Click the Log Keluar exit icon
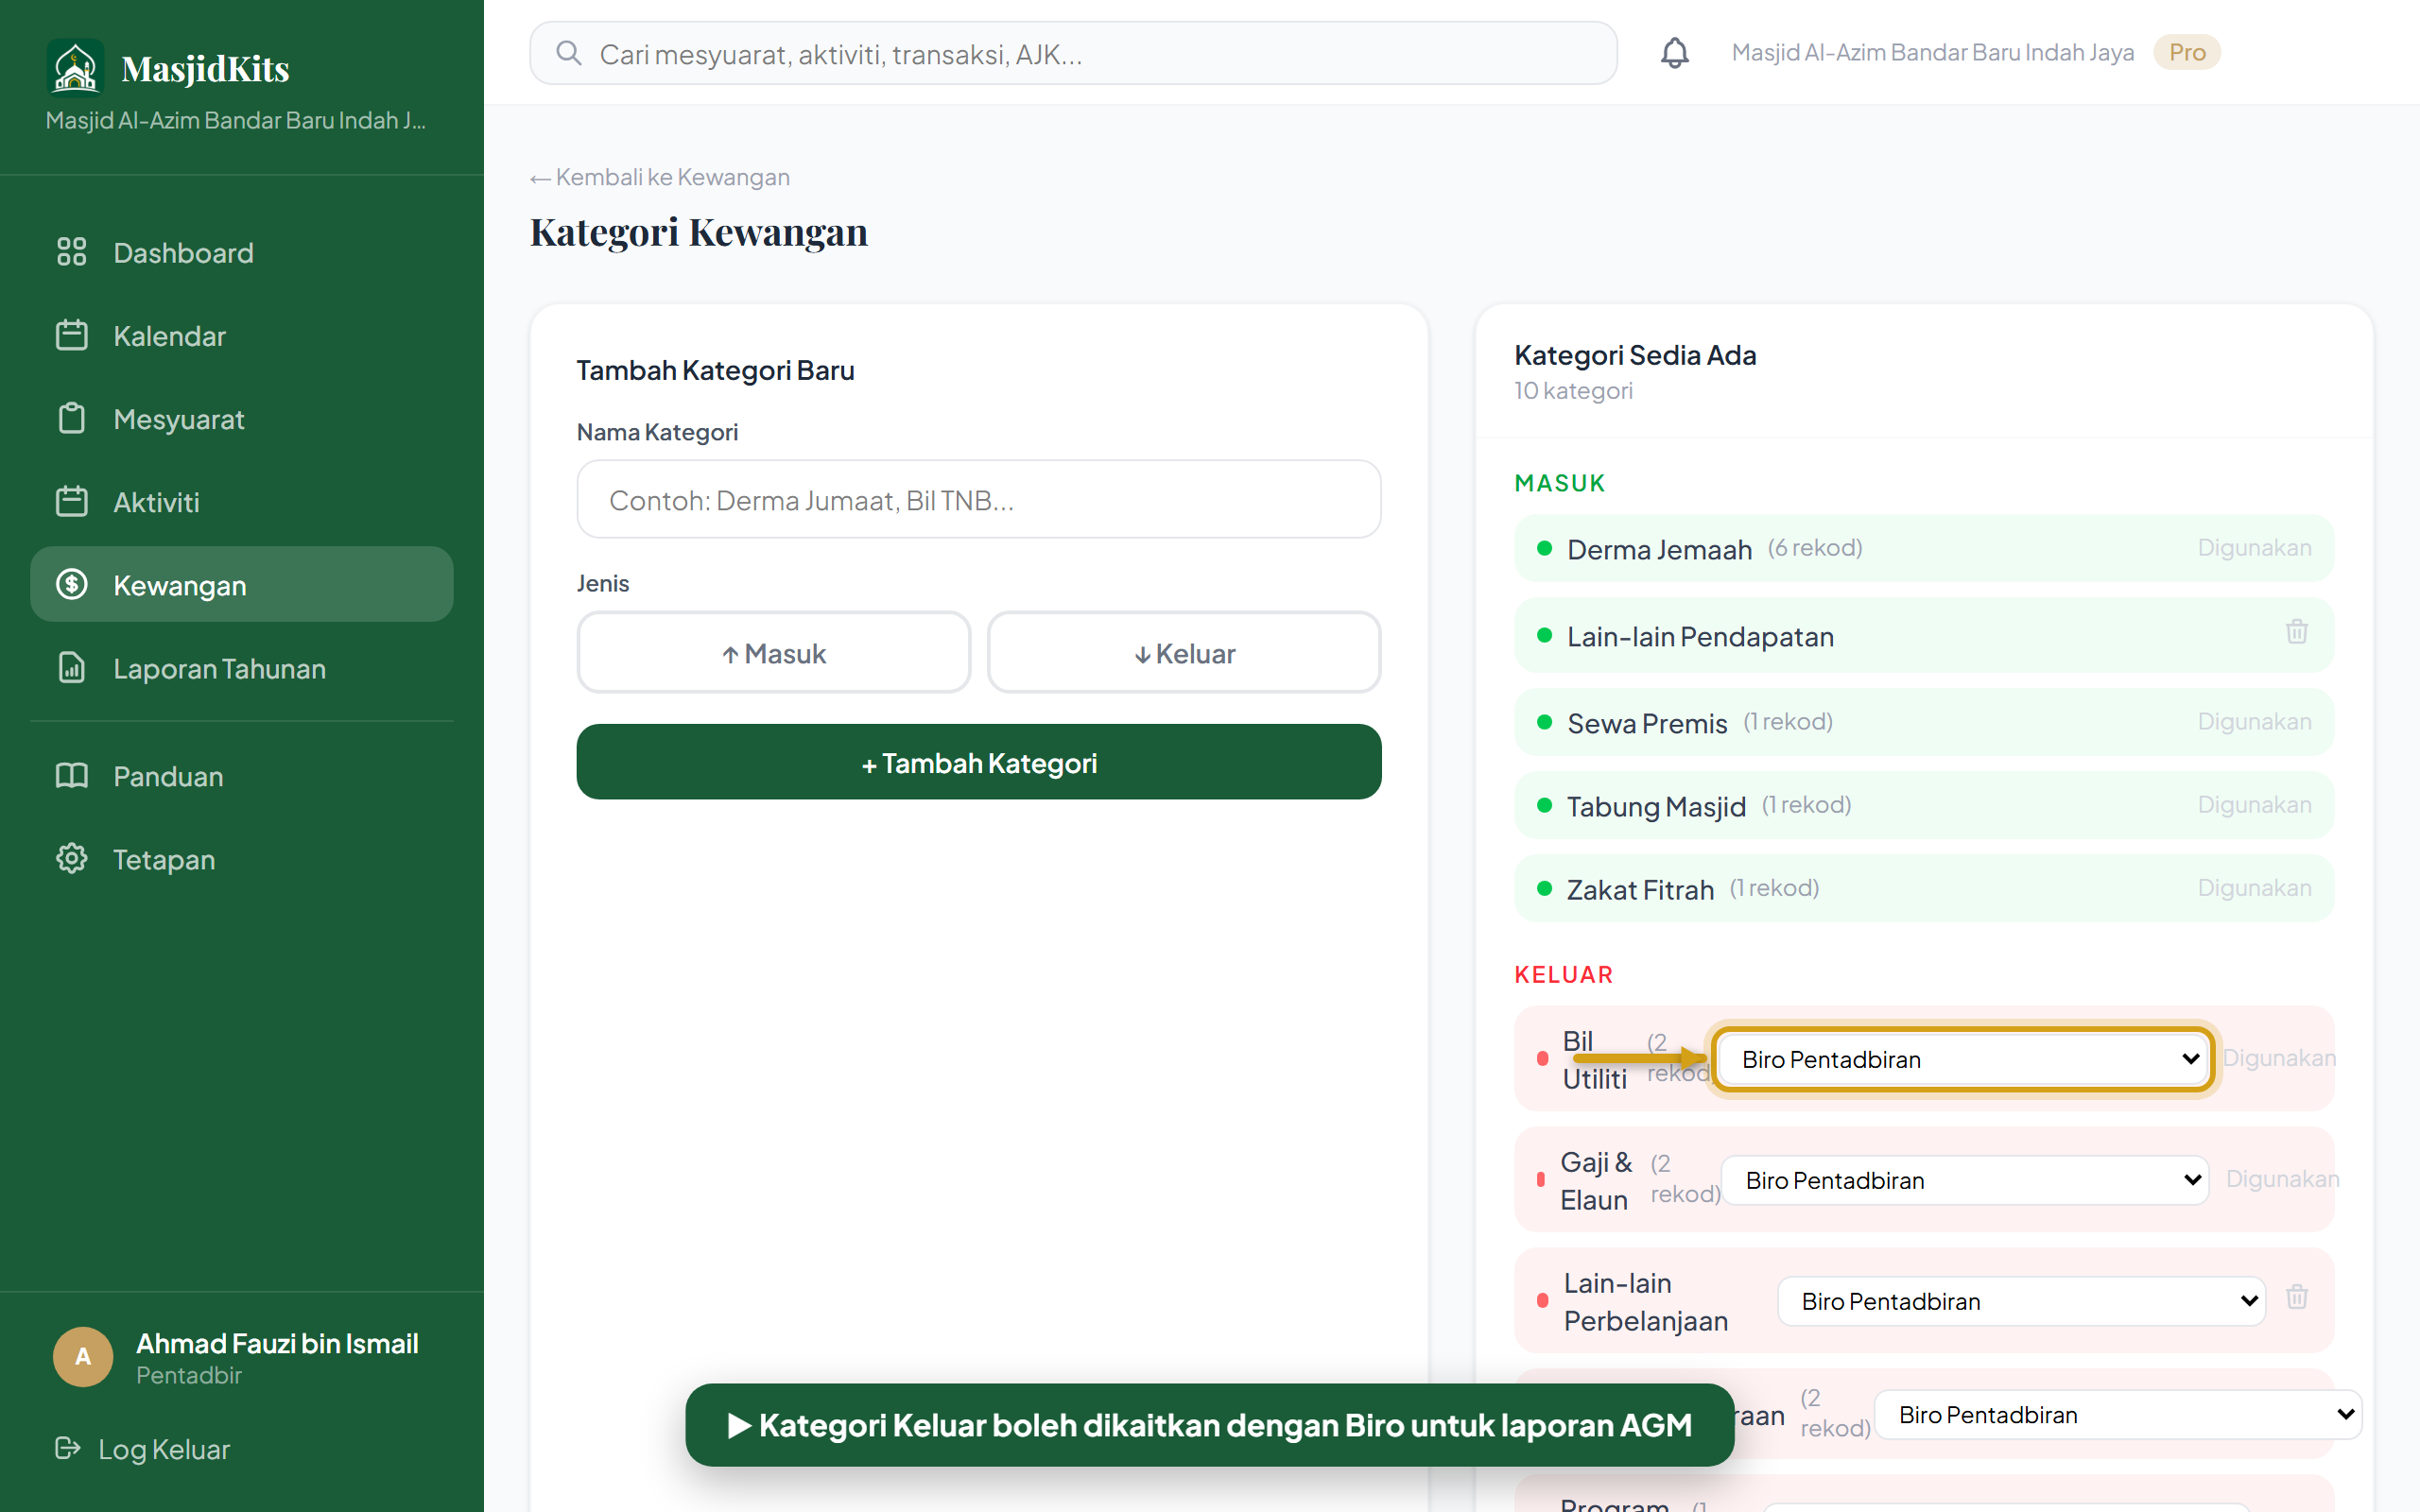 [x=68, y=1448]
